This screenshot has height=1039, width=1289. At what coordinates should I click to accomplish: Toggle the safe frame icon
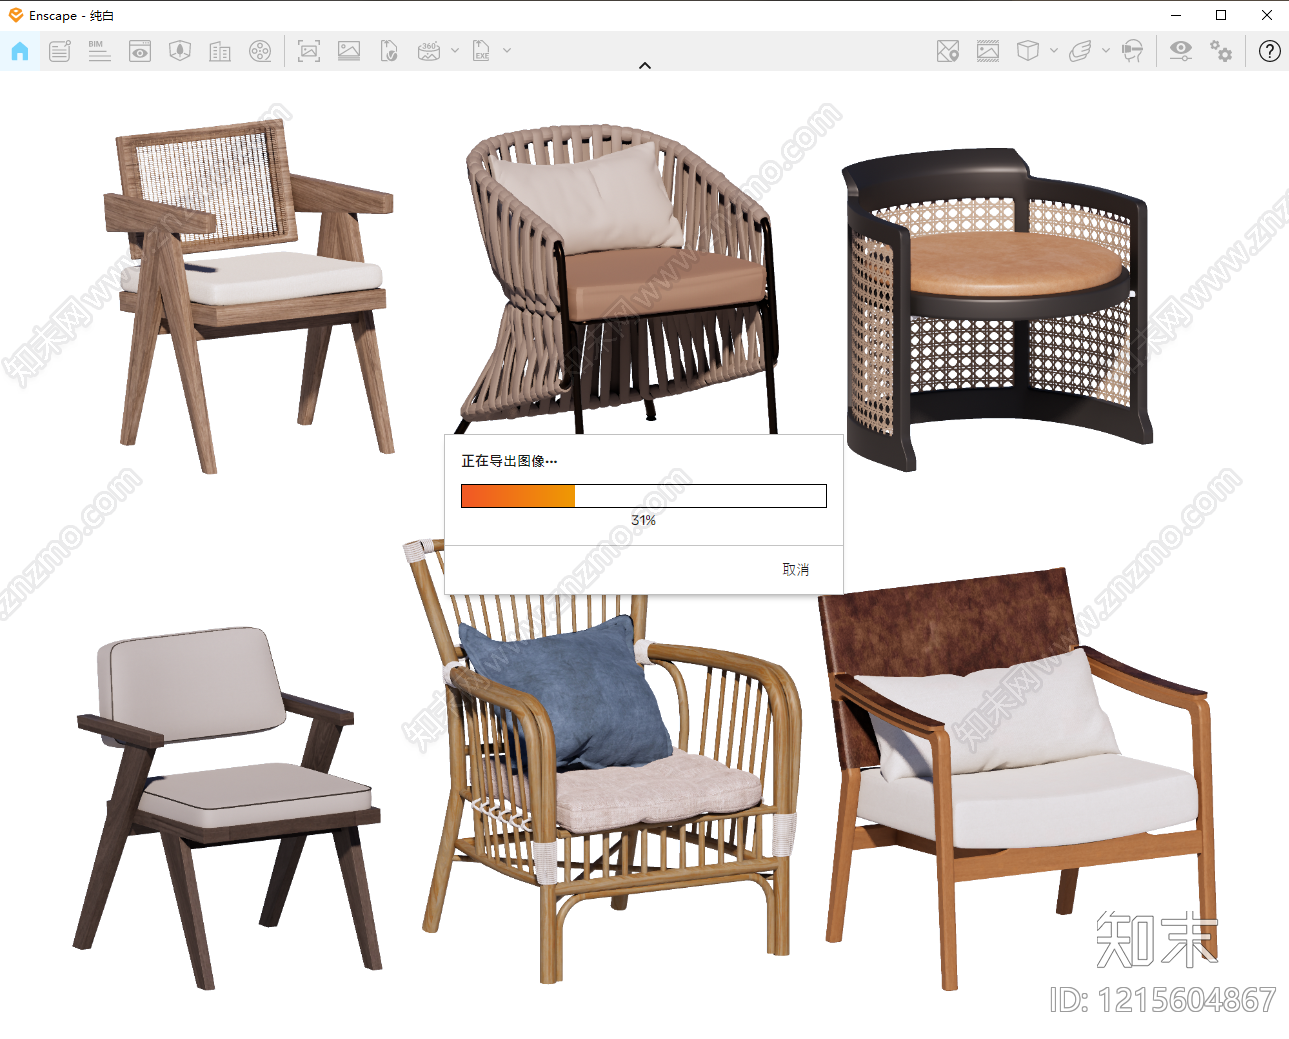tap(988, 51)
